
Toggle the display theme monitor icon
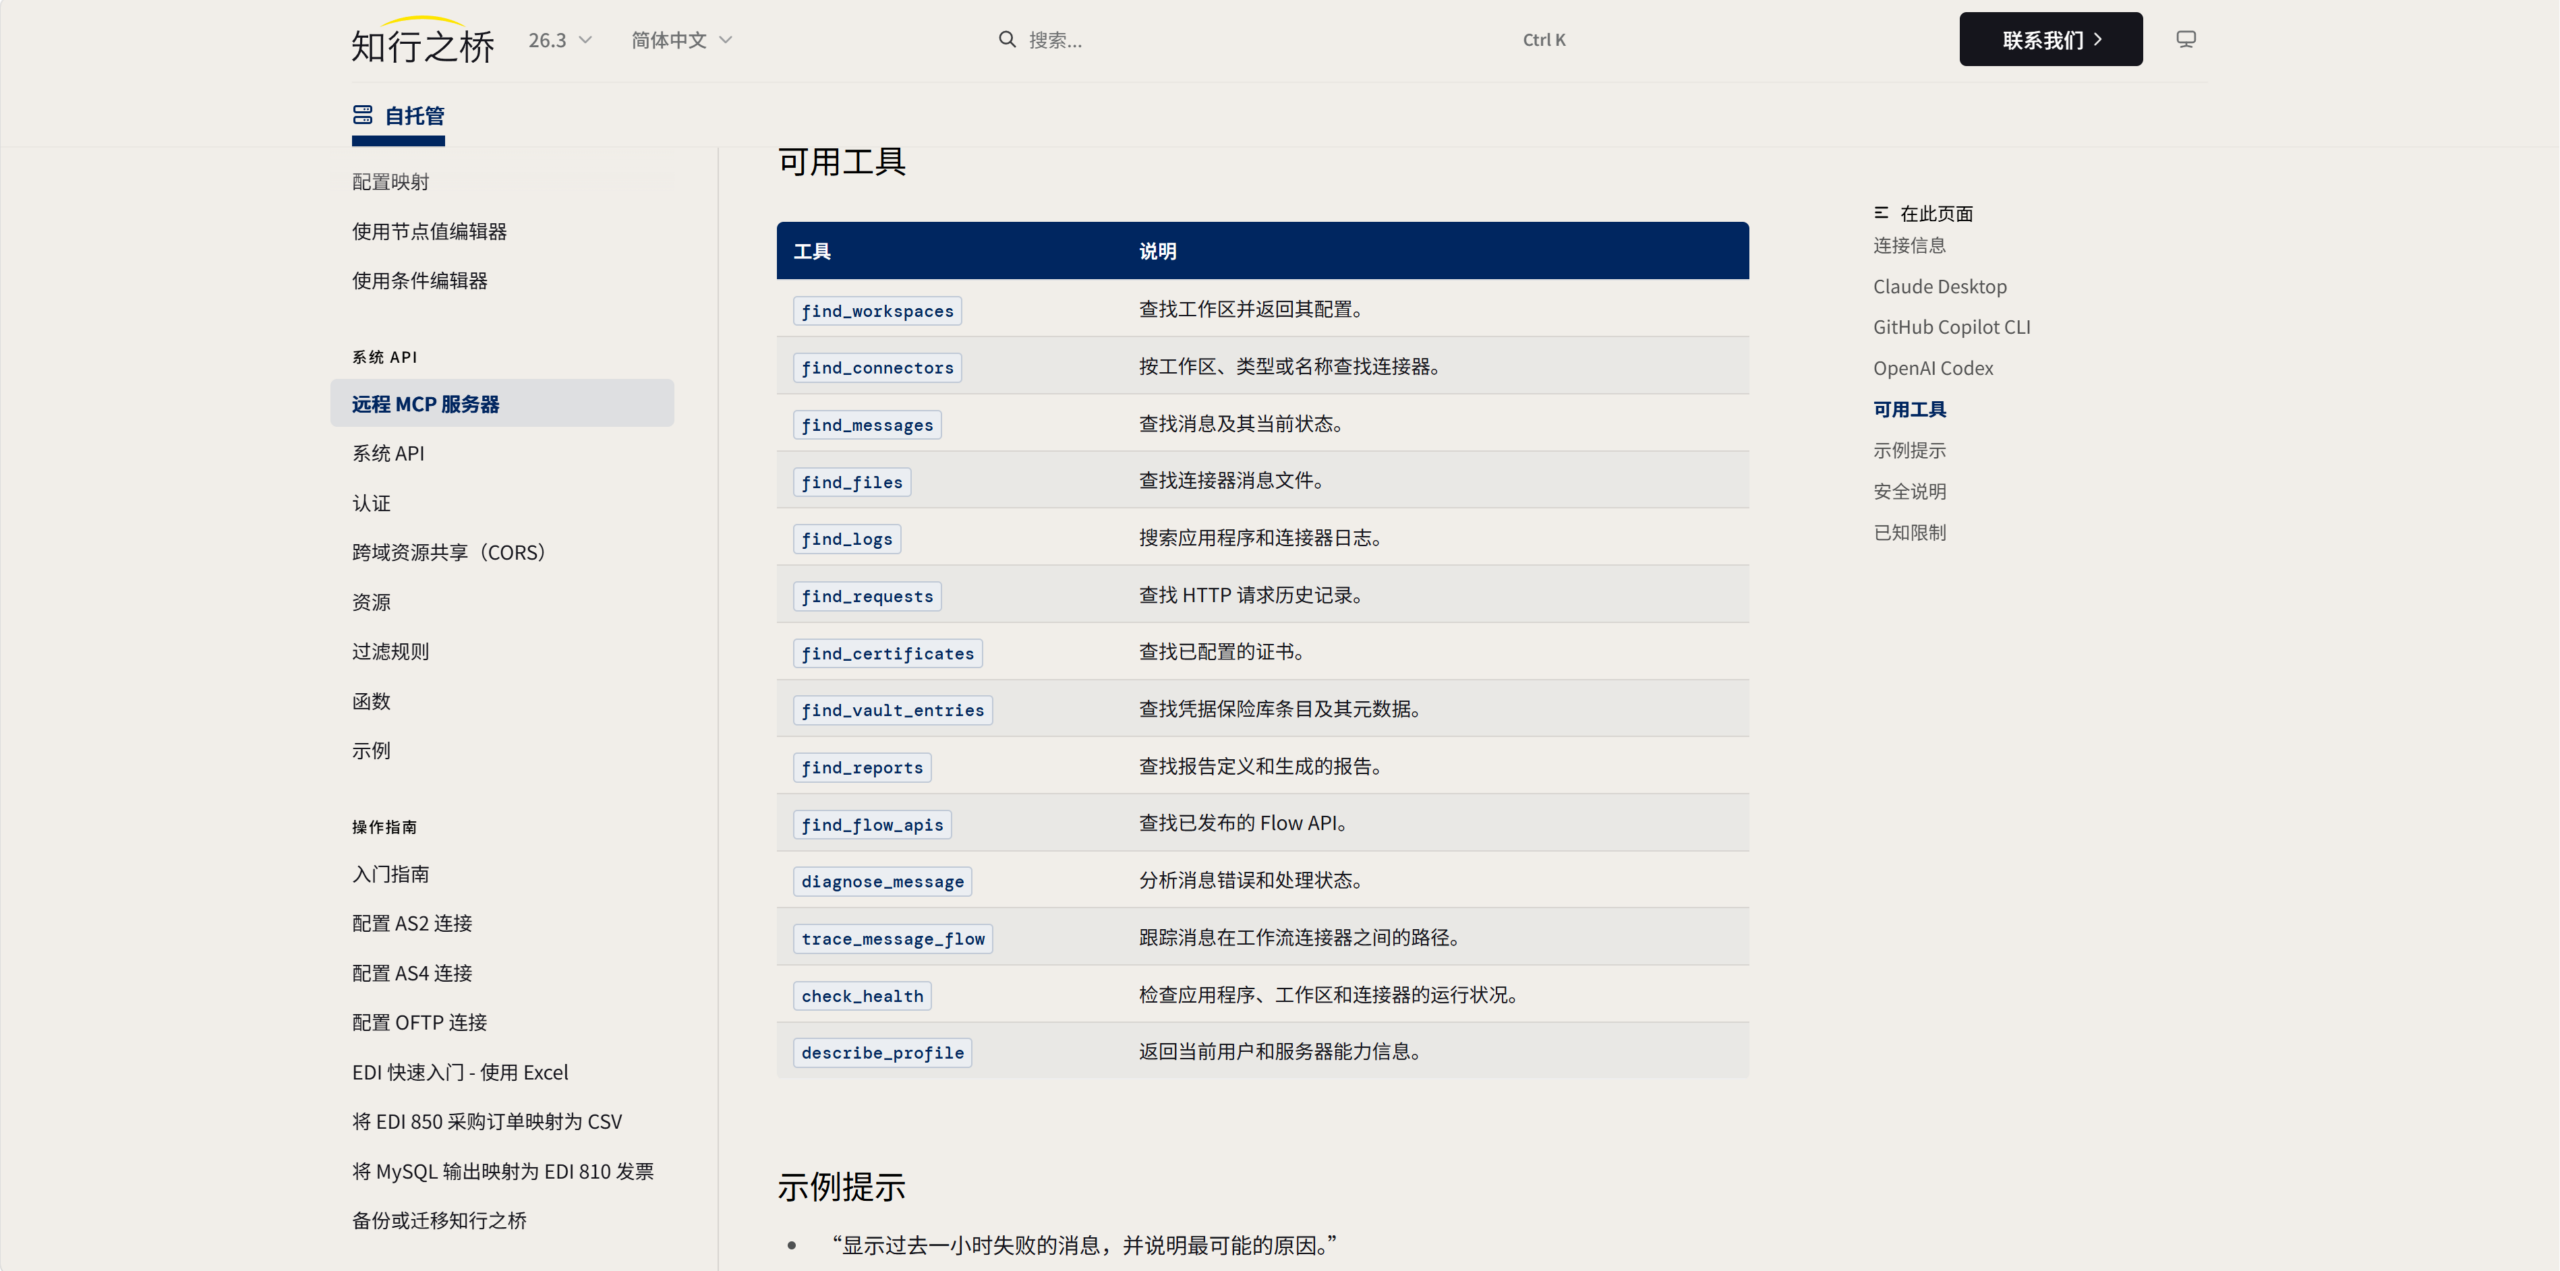[x=2186, y=39]
